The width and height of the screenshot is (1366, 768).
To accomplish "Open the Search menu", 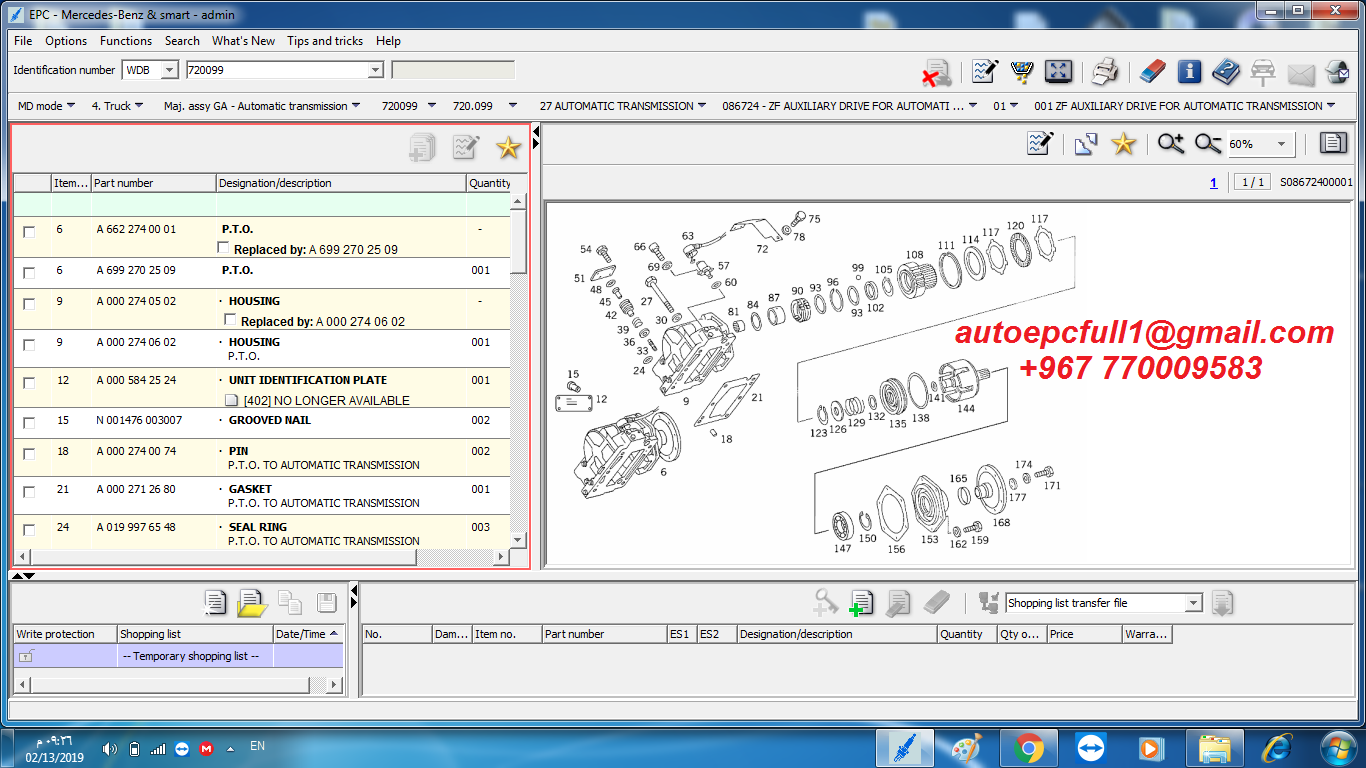I will [182, 41].
